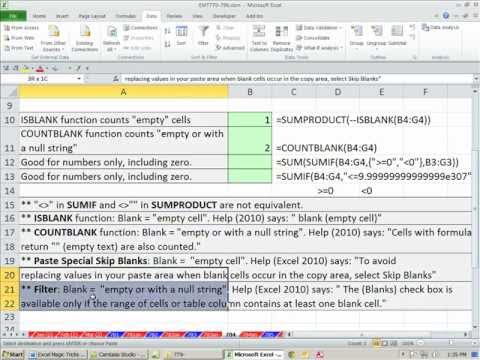Open the Sort dialog
This screenshot has width=480, height=360.
181,36
